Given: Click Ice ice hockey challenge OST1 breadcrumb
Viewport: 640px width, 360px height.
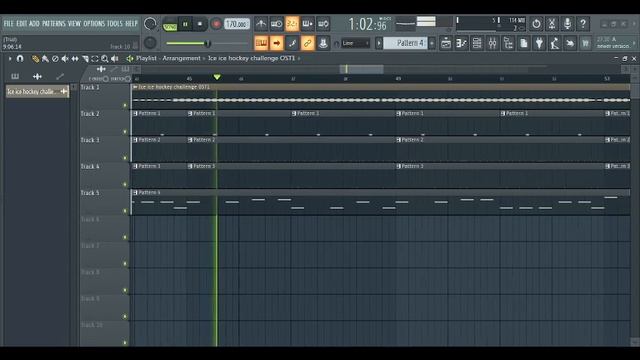Looking at the screenshot, I should [x=251, y=58].
